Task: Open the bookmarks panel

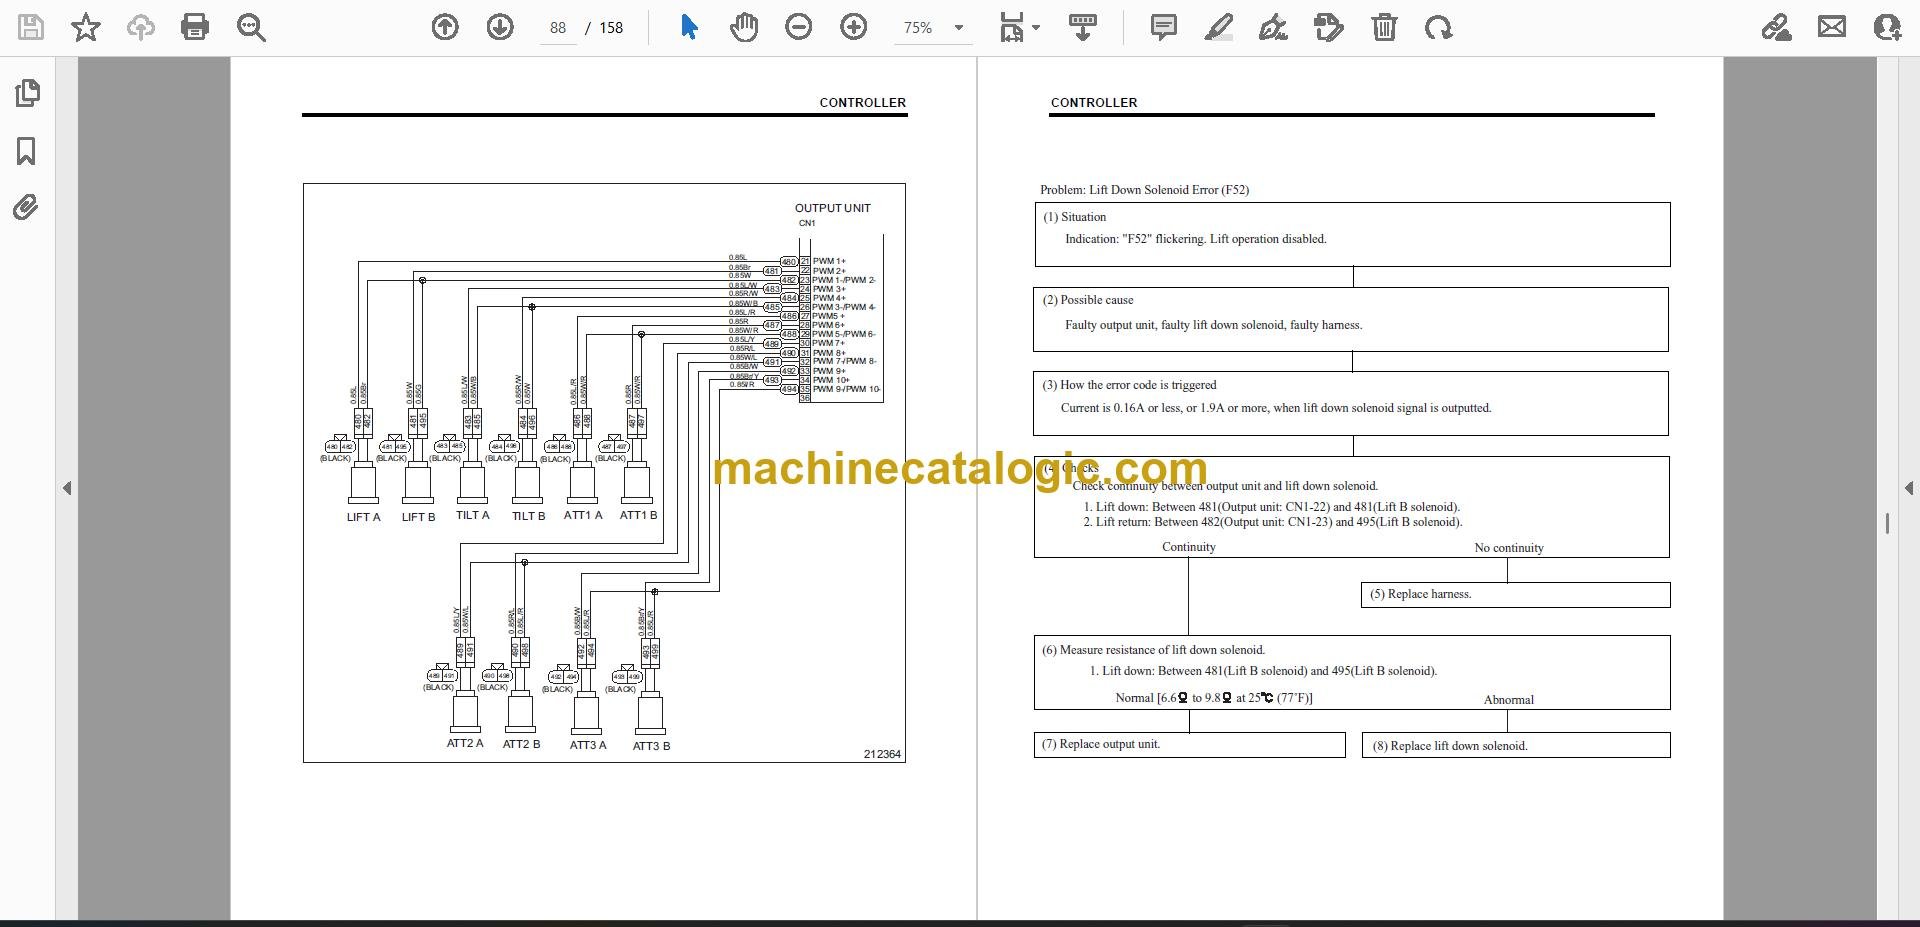Action: [27, 151]
